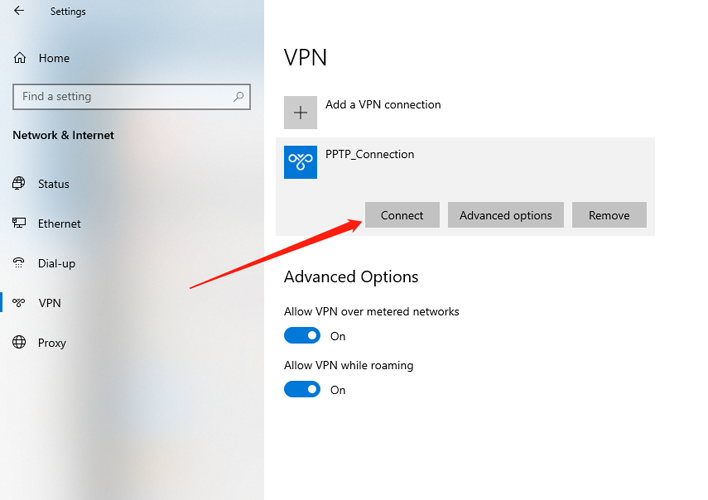Click the Proxy globe icon
Viewport: 708px width, 500px height.
(x=19, y=342)
